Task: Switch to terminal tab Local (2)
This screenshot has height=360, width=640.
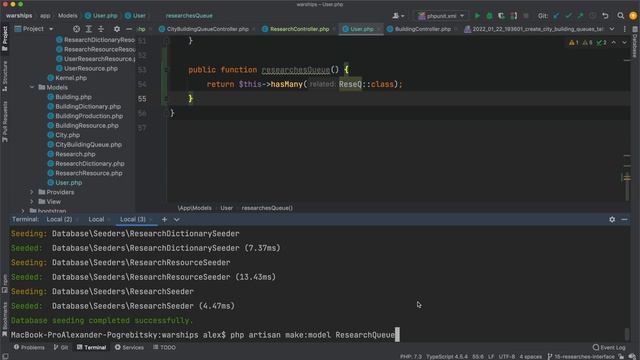Action: tap(59, 220)
